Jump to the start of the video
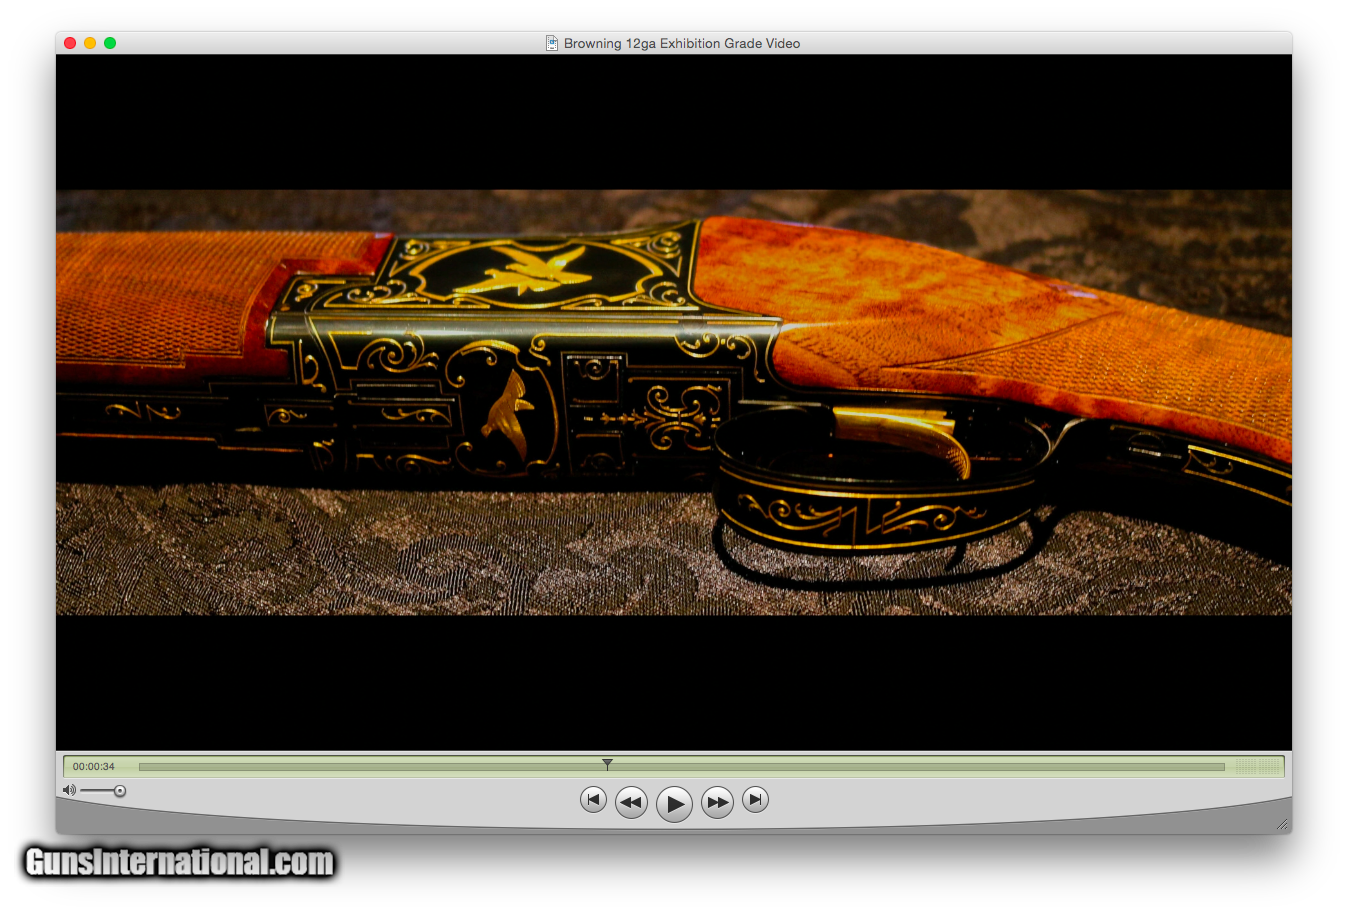This screenshot has height=914, width=1348. 593,800
